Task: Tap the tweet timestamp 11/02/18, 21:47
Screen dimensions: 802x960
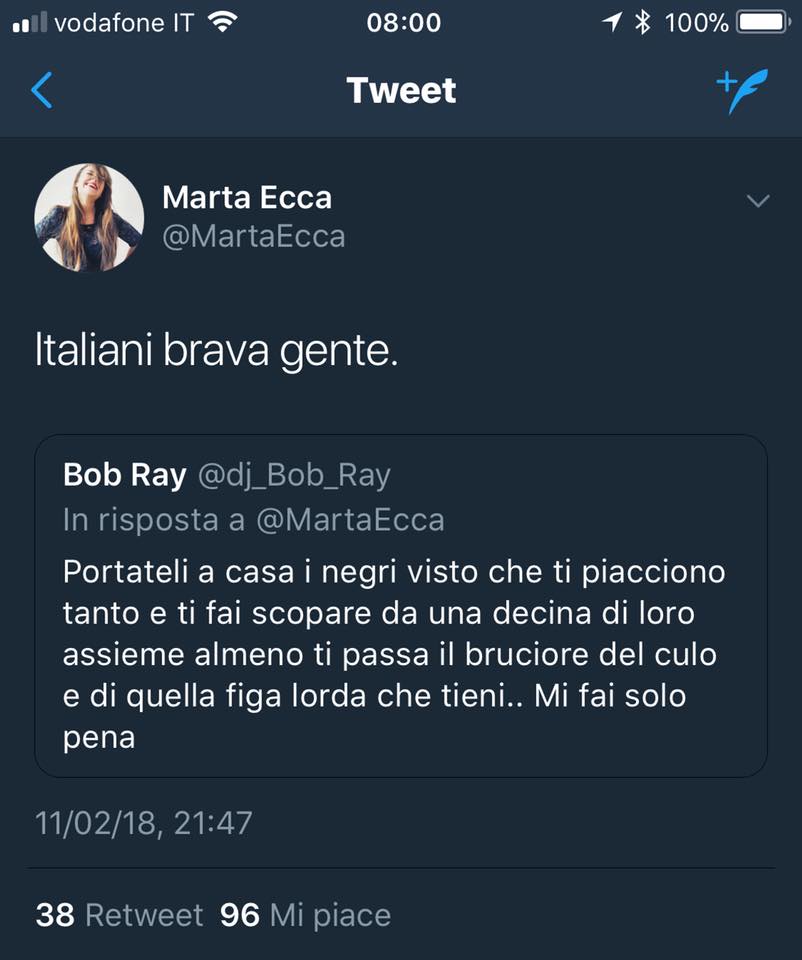Action: [x=143, y=823]
